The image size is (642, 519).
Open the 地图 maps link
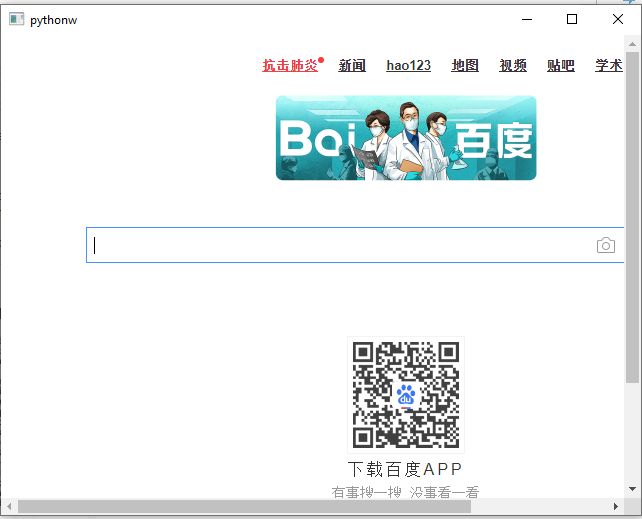(465, 65)
